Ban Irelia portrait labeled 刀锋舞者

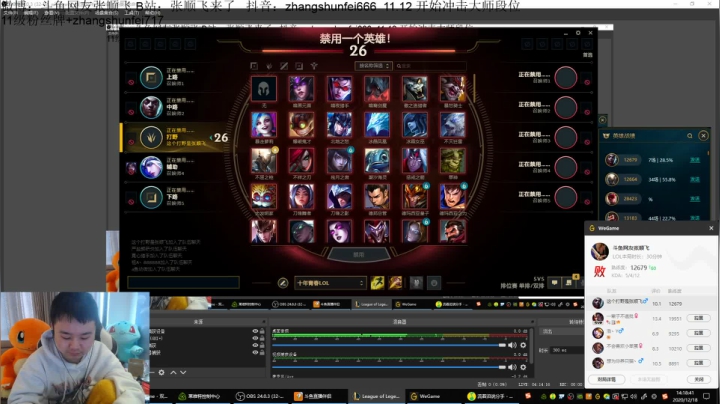(302, 196)
